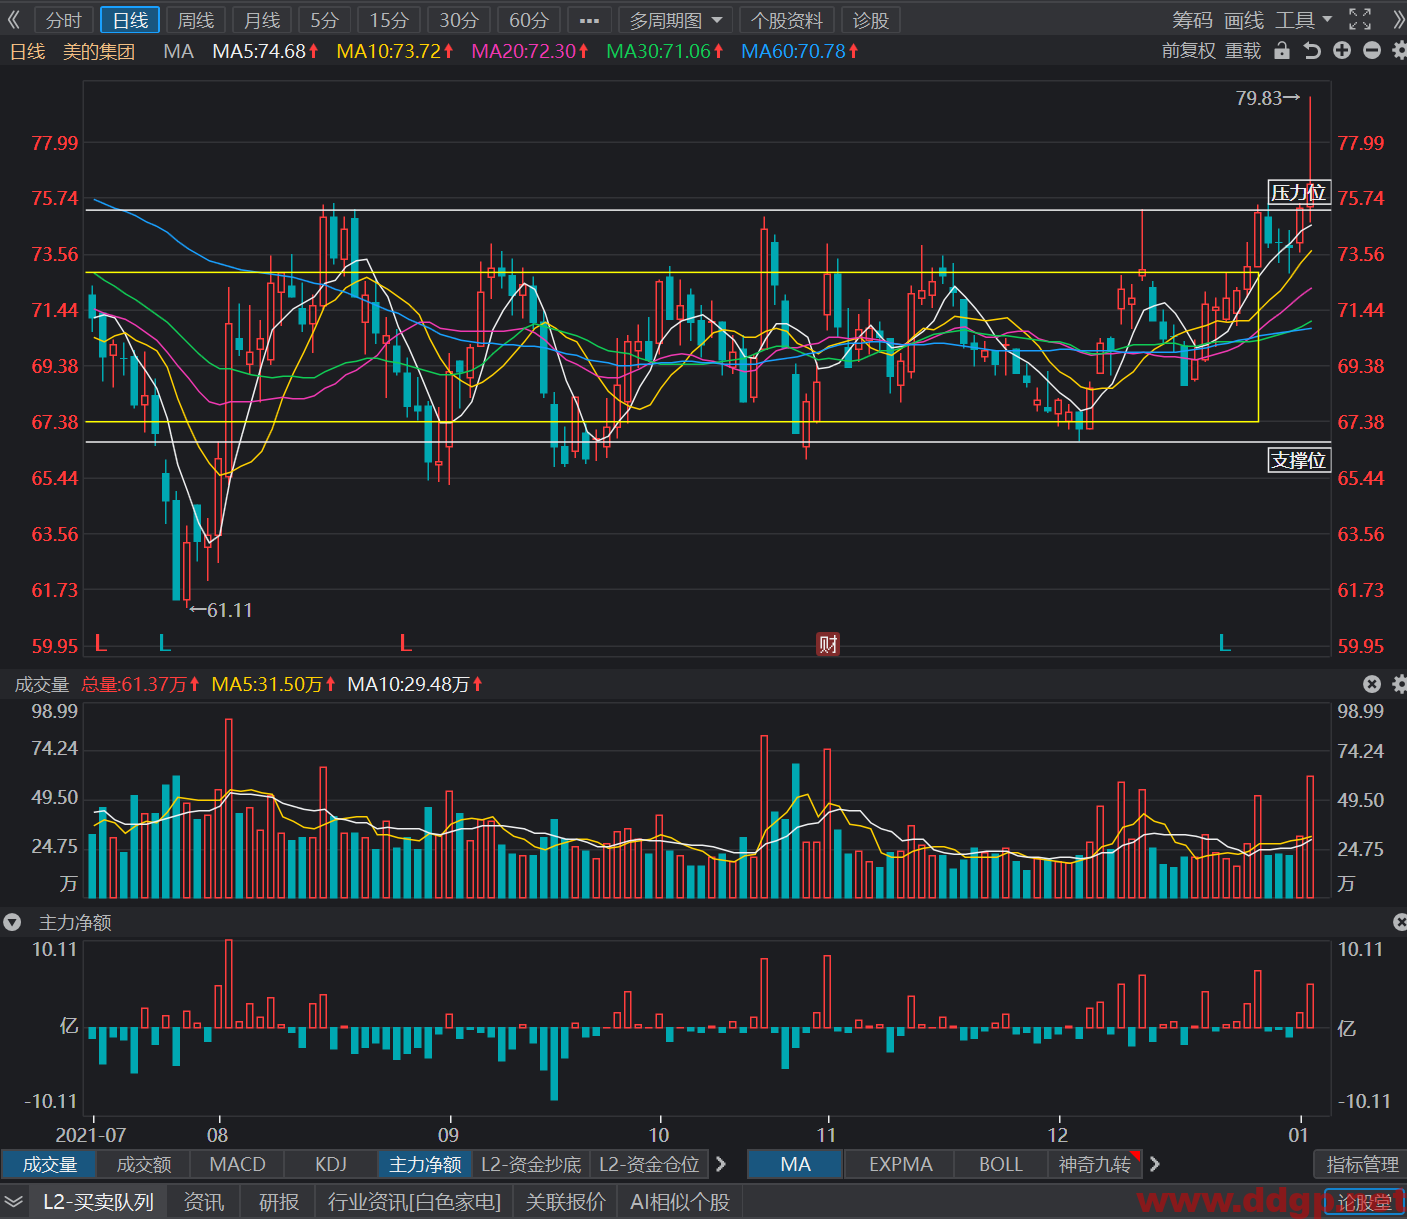Switch to 月线 monthly chart

[x=262, y=20]
